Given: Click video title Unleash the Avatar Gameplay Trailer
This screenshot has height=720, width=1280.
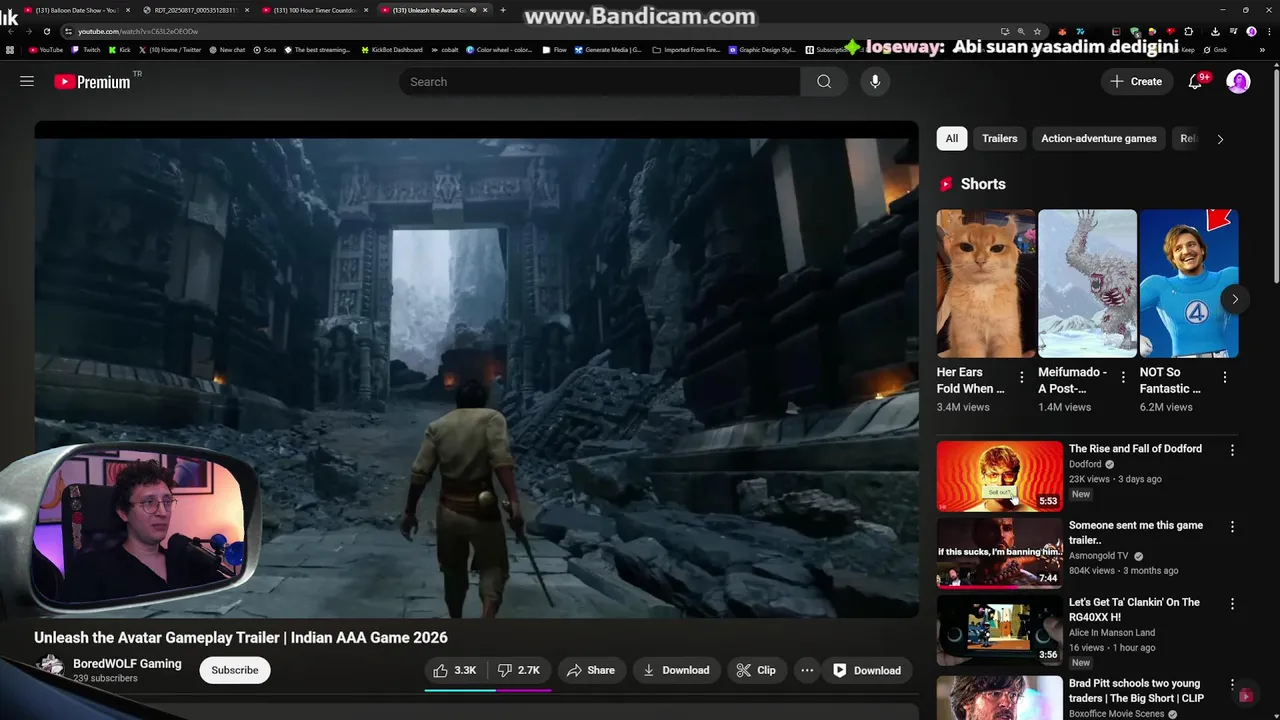Looking at the screenshot, I should pos(241,637).
